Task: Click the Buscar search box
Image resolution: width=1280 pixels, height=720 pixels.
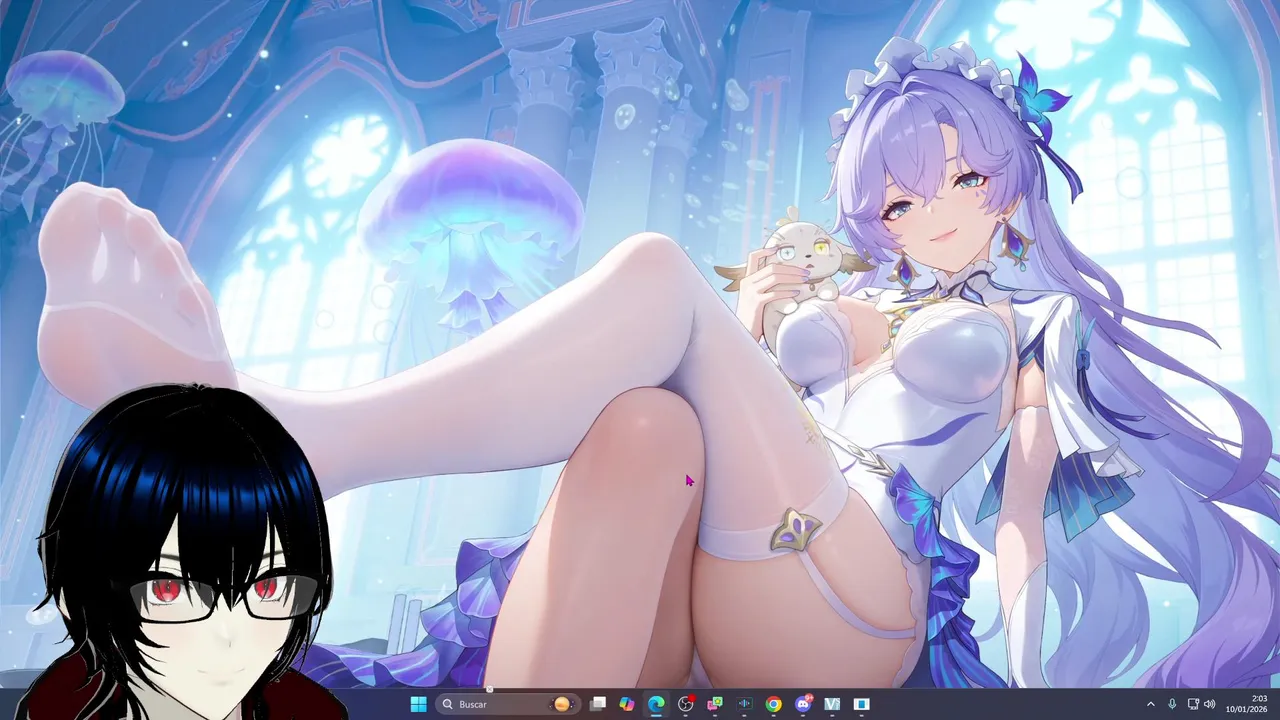Action: click(507, 704)
